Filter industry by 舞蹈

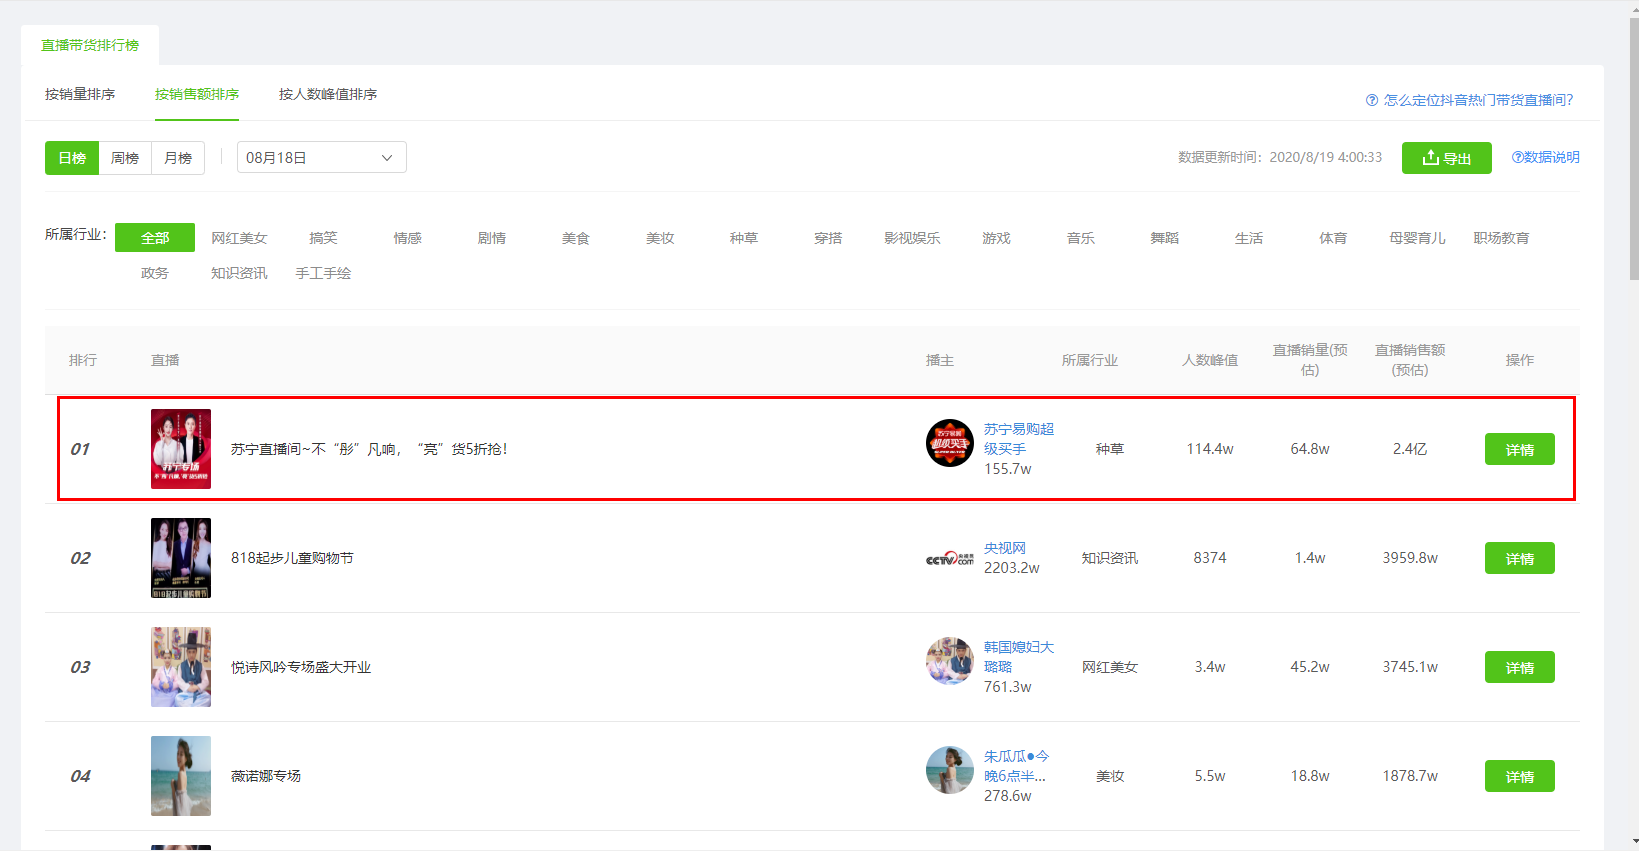pos(1164,238)
